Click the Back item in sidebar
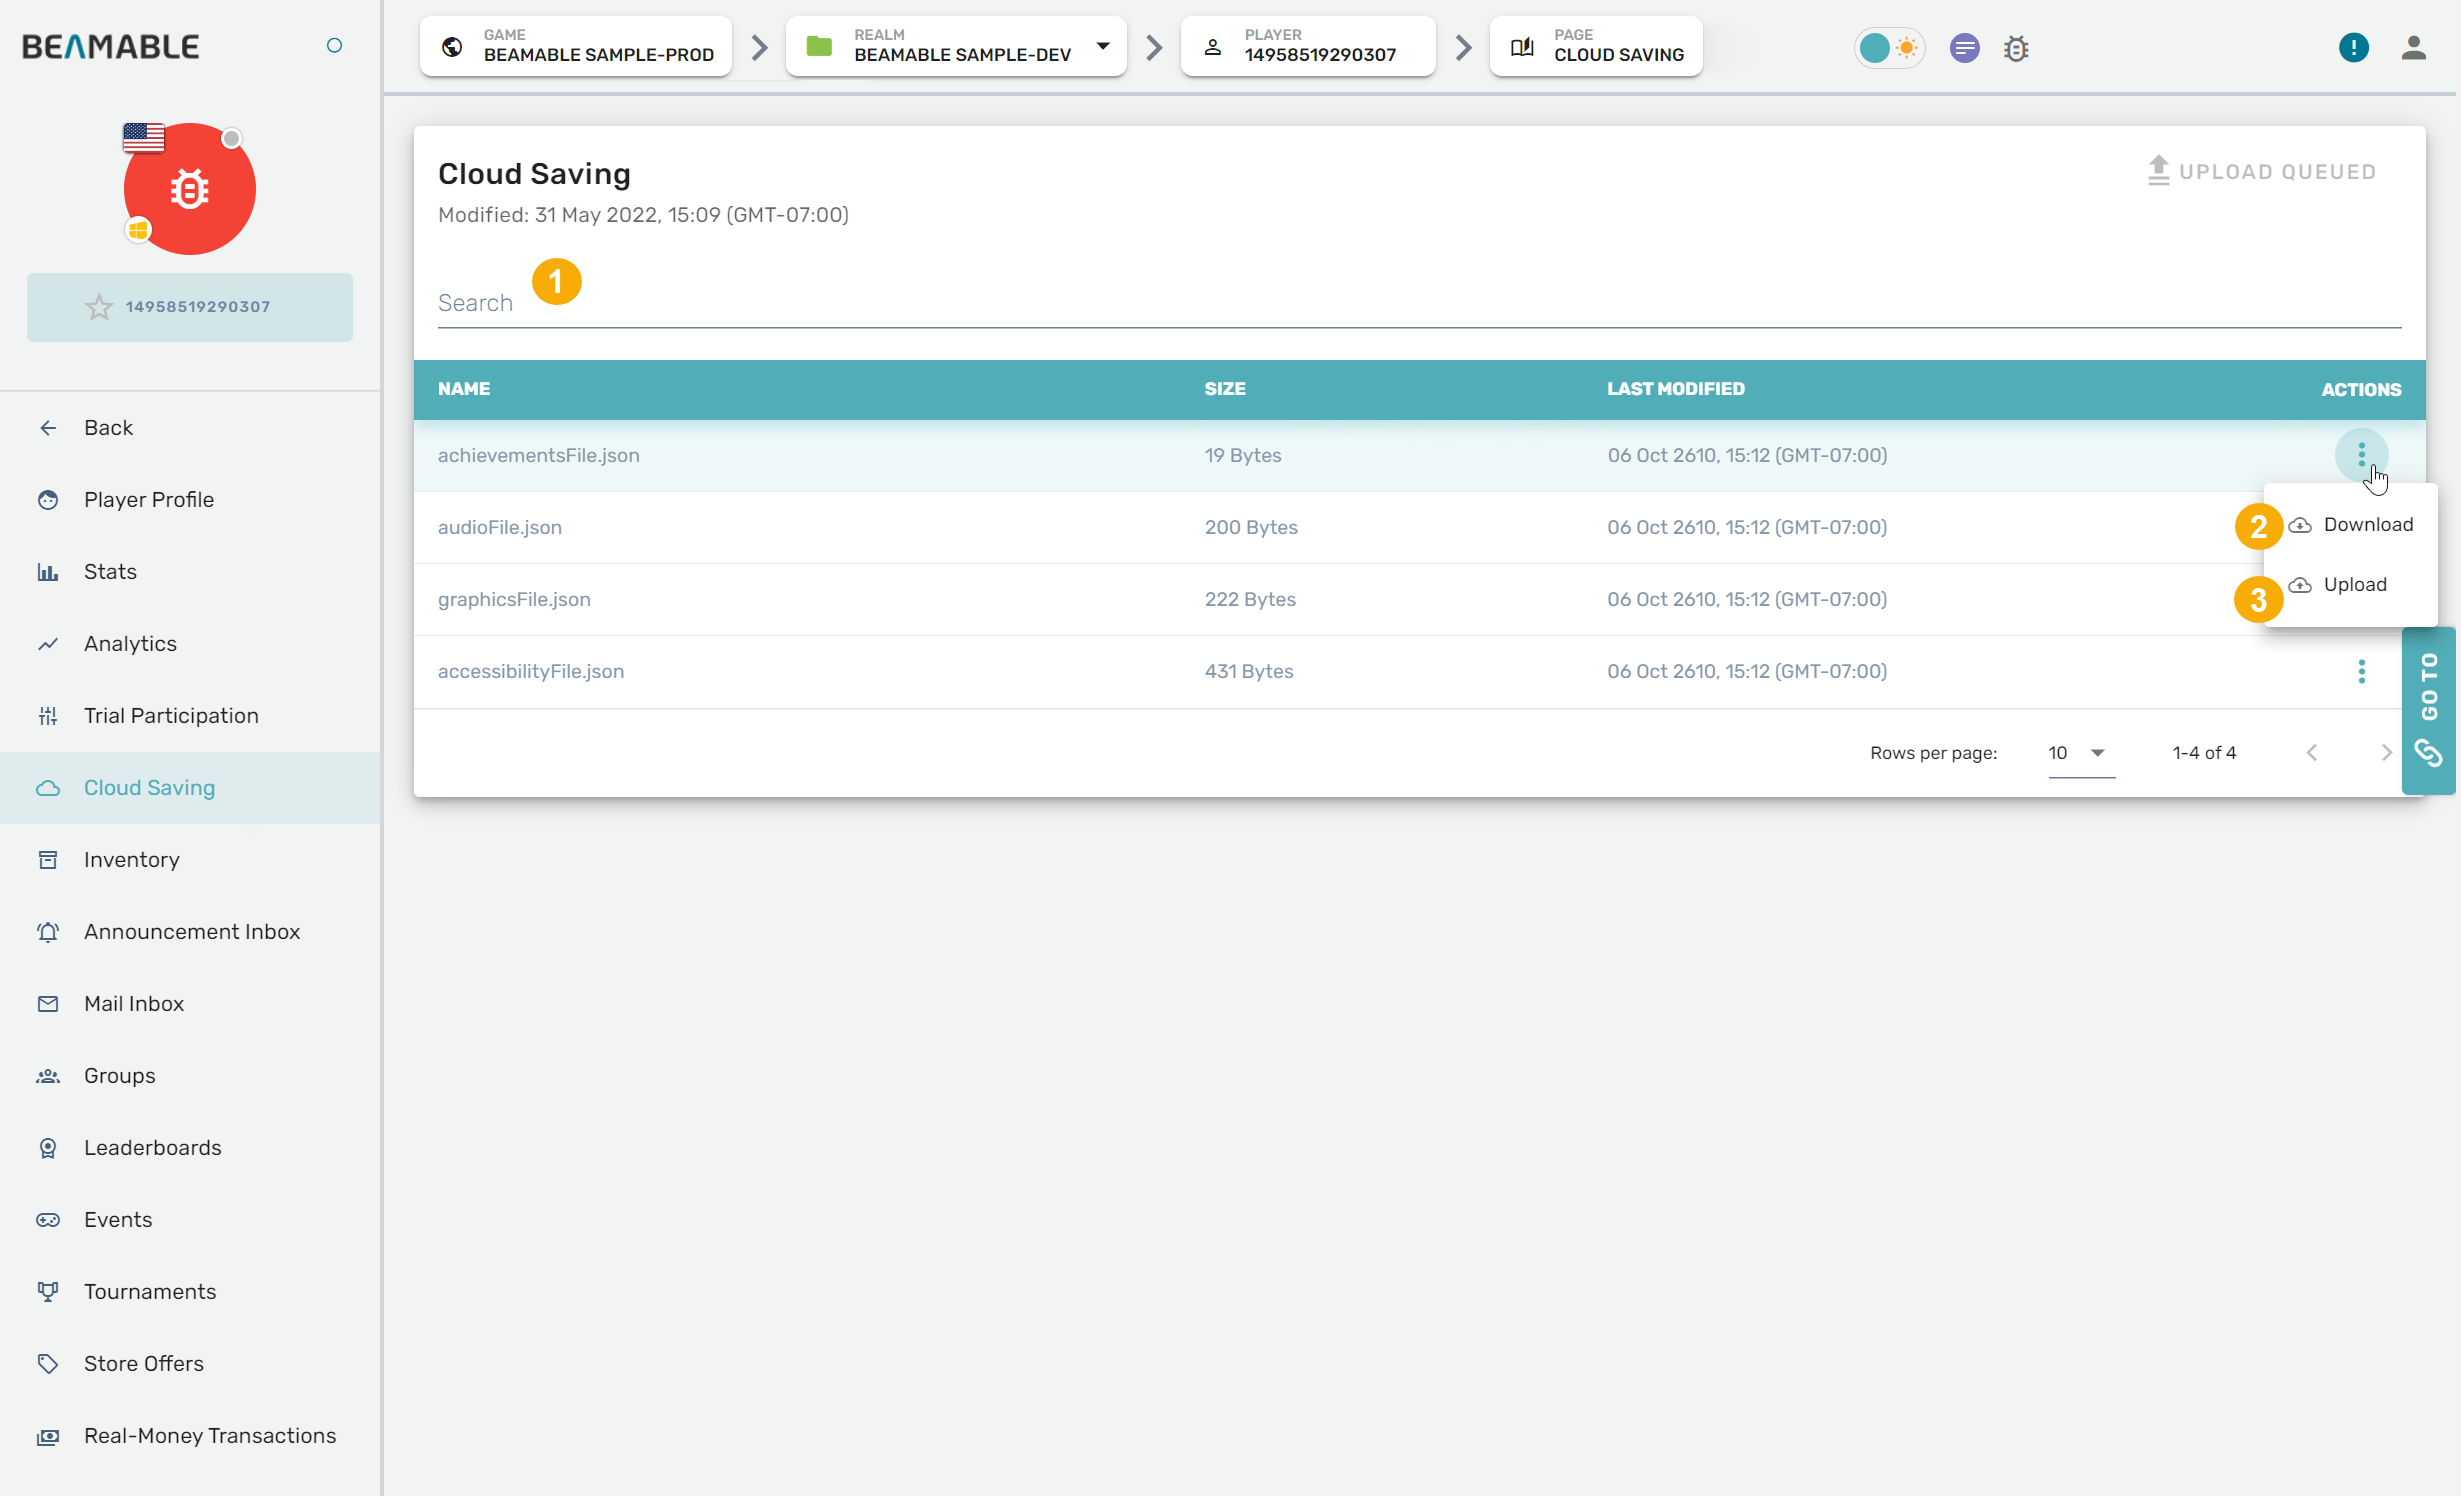This screenshot has width=2461, height=1496. pyautogui.click(x=108, y=427)
